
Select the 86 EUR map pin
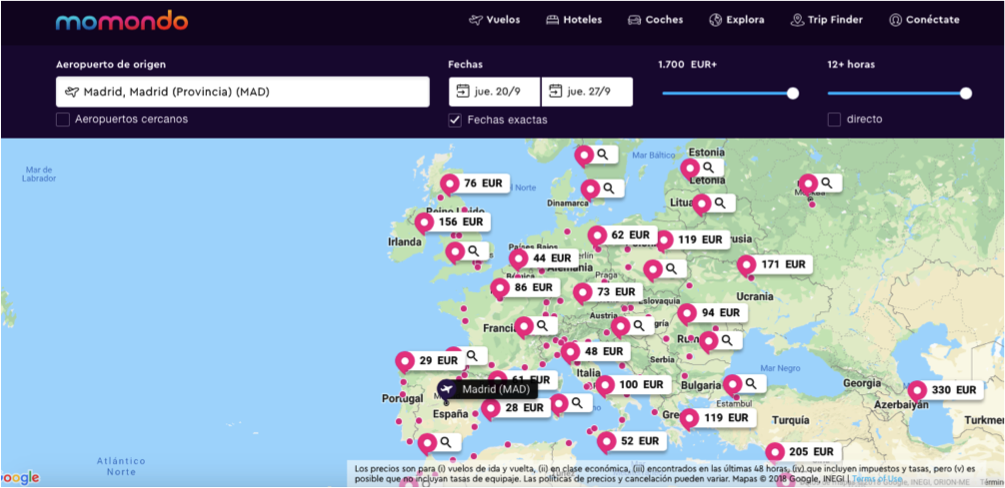pyautogui.click(x=526, y=288)
